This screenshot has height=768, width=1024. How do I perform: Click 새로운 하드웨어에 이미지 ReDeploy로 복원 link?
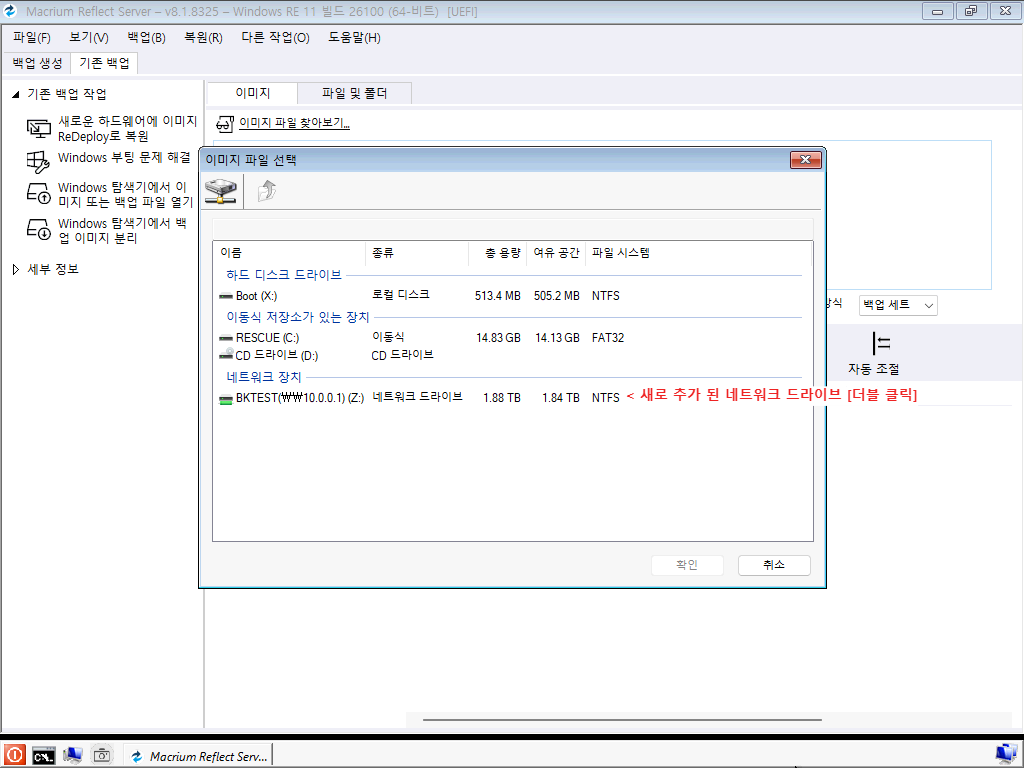127,129
